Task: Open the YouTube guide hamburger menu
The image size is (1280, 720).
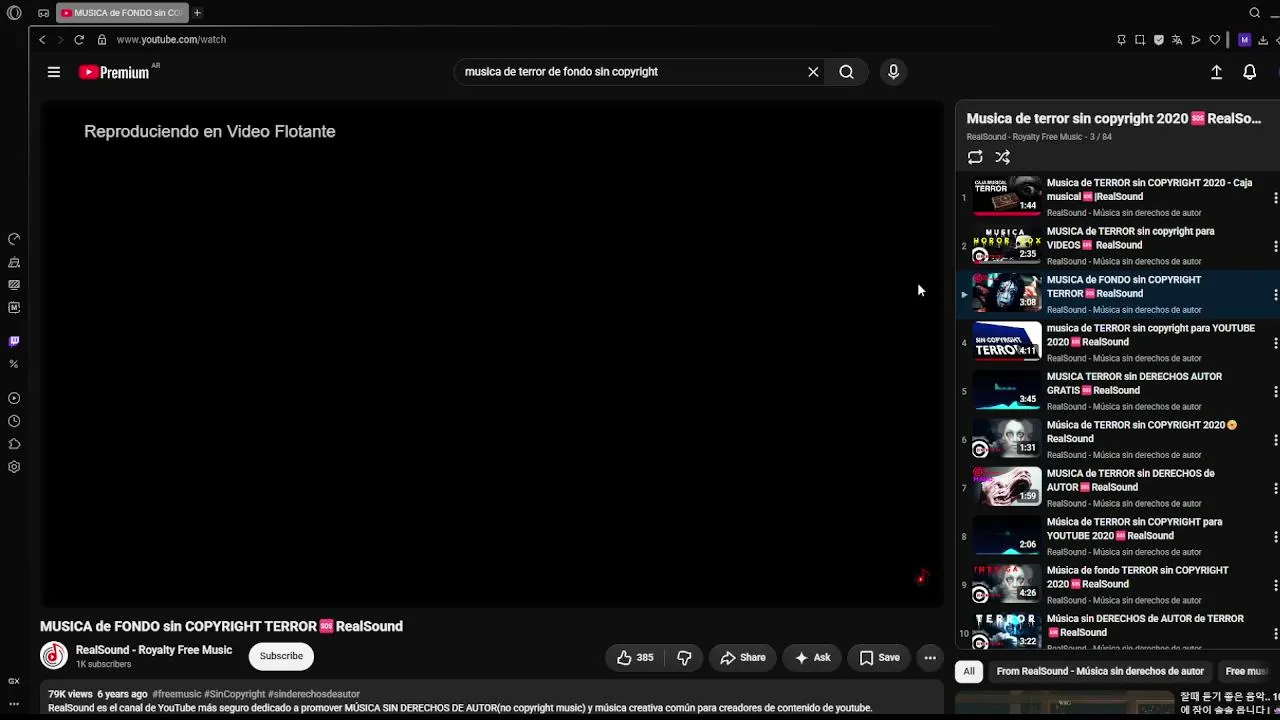Action: coord(54,72)
